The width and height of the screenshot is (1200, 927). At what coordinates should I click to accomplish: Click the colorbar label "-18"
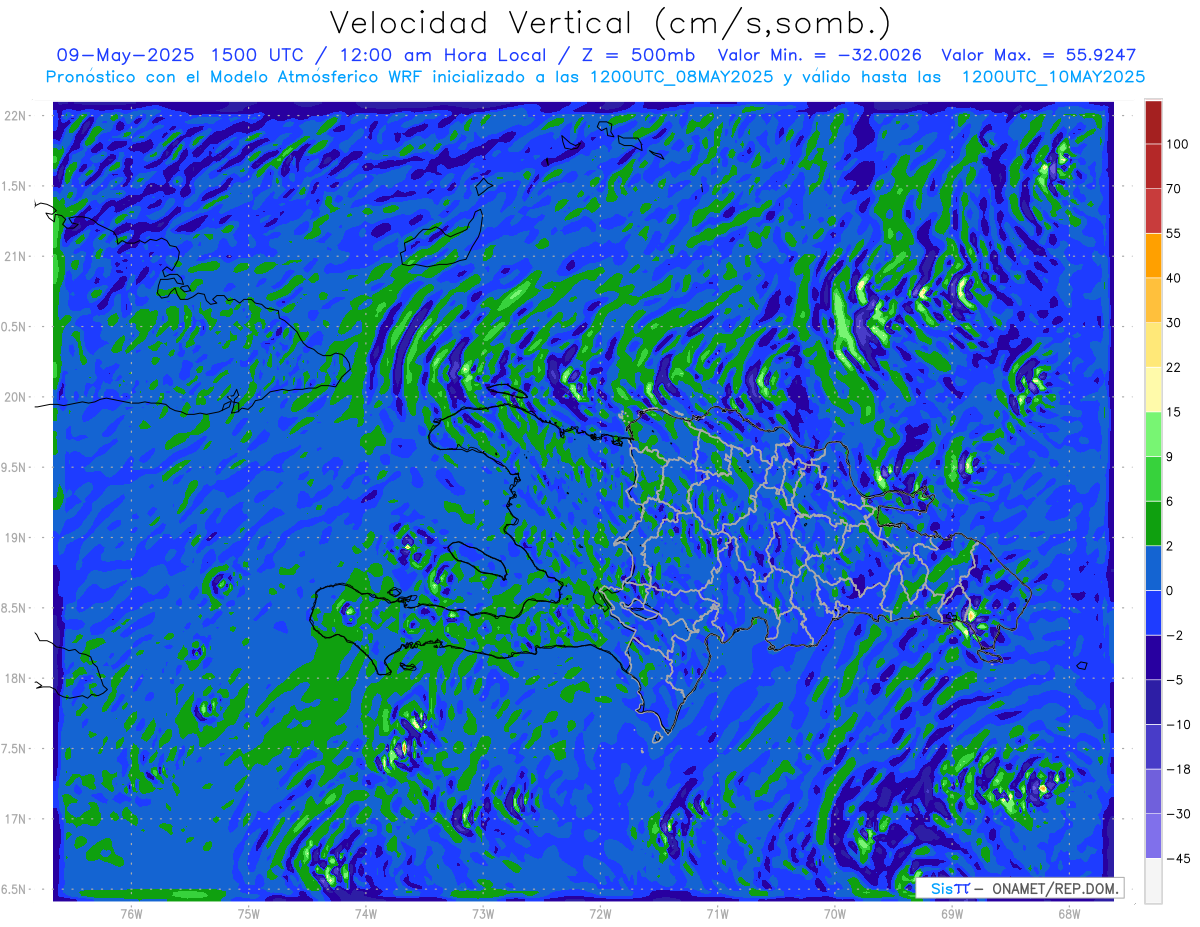point(1177,768)
